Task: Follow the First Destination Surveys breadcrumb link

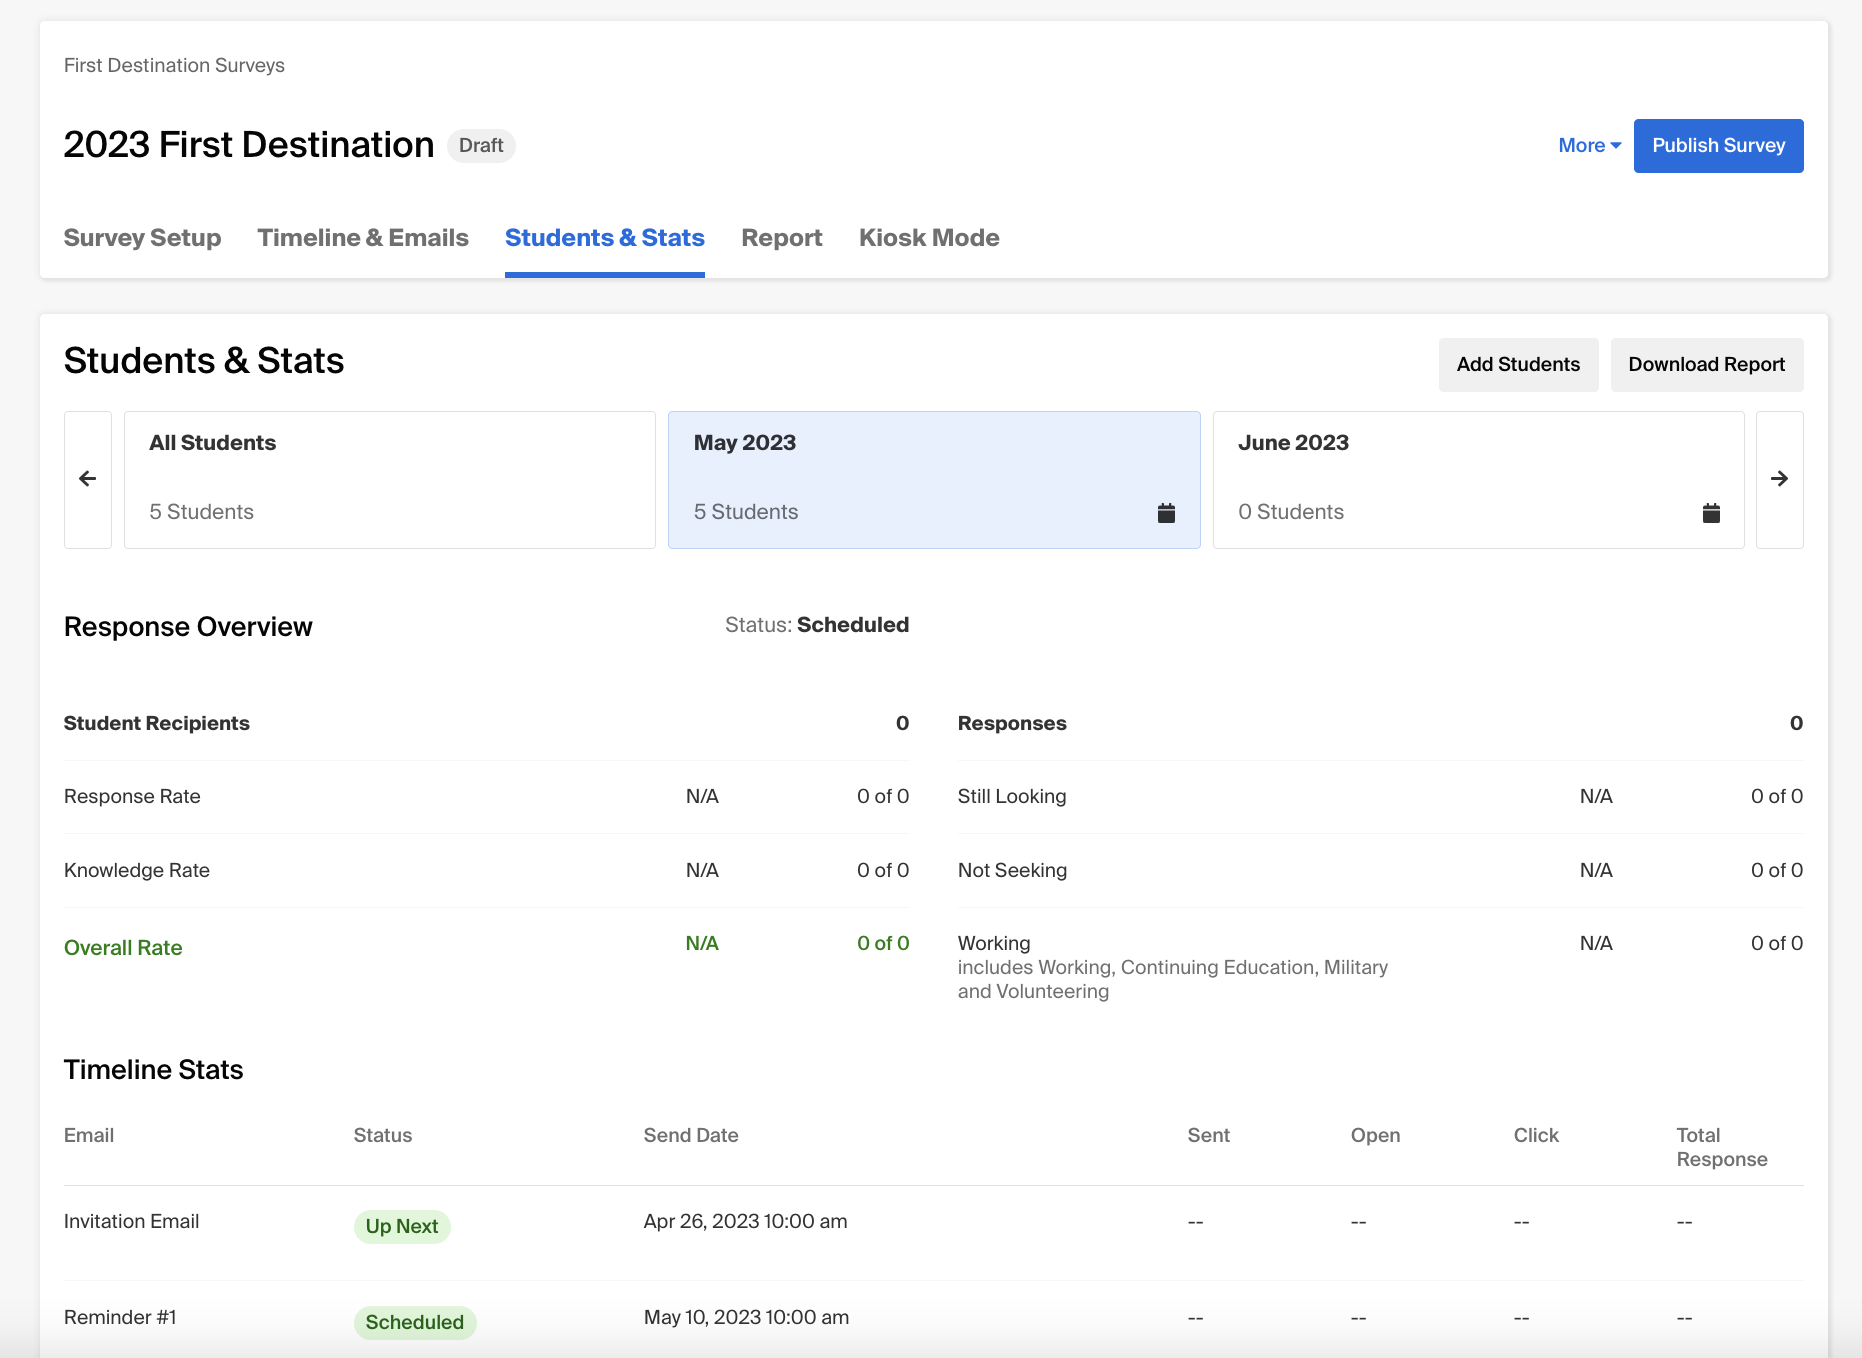Action: pos(174,65)
